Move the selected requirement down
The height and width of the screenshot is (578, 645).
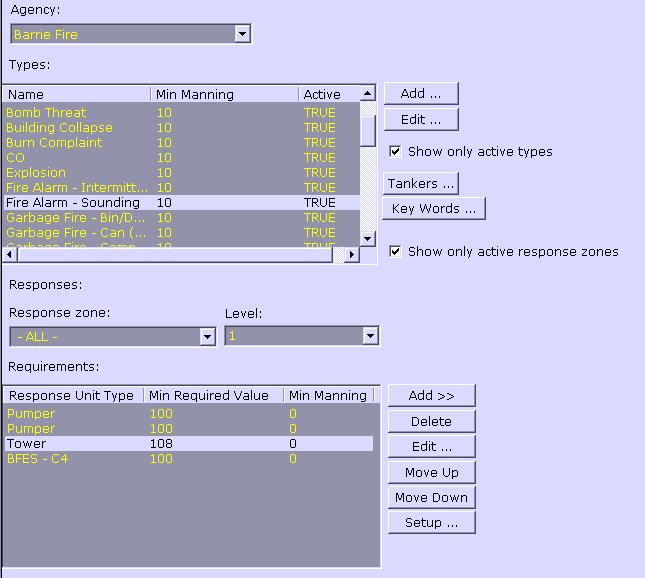click(x=431, y=498)
